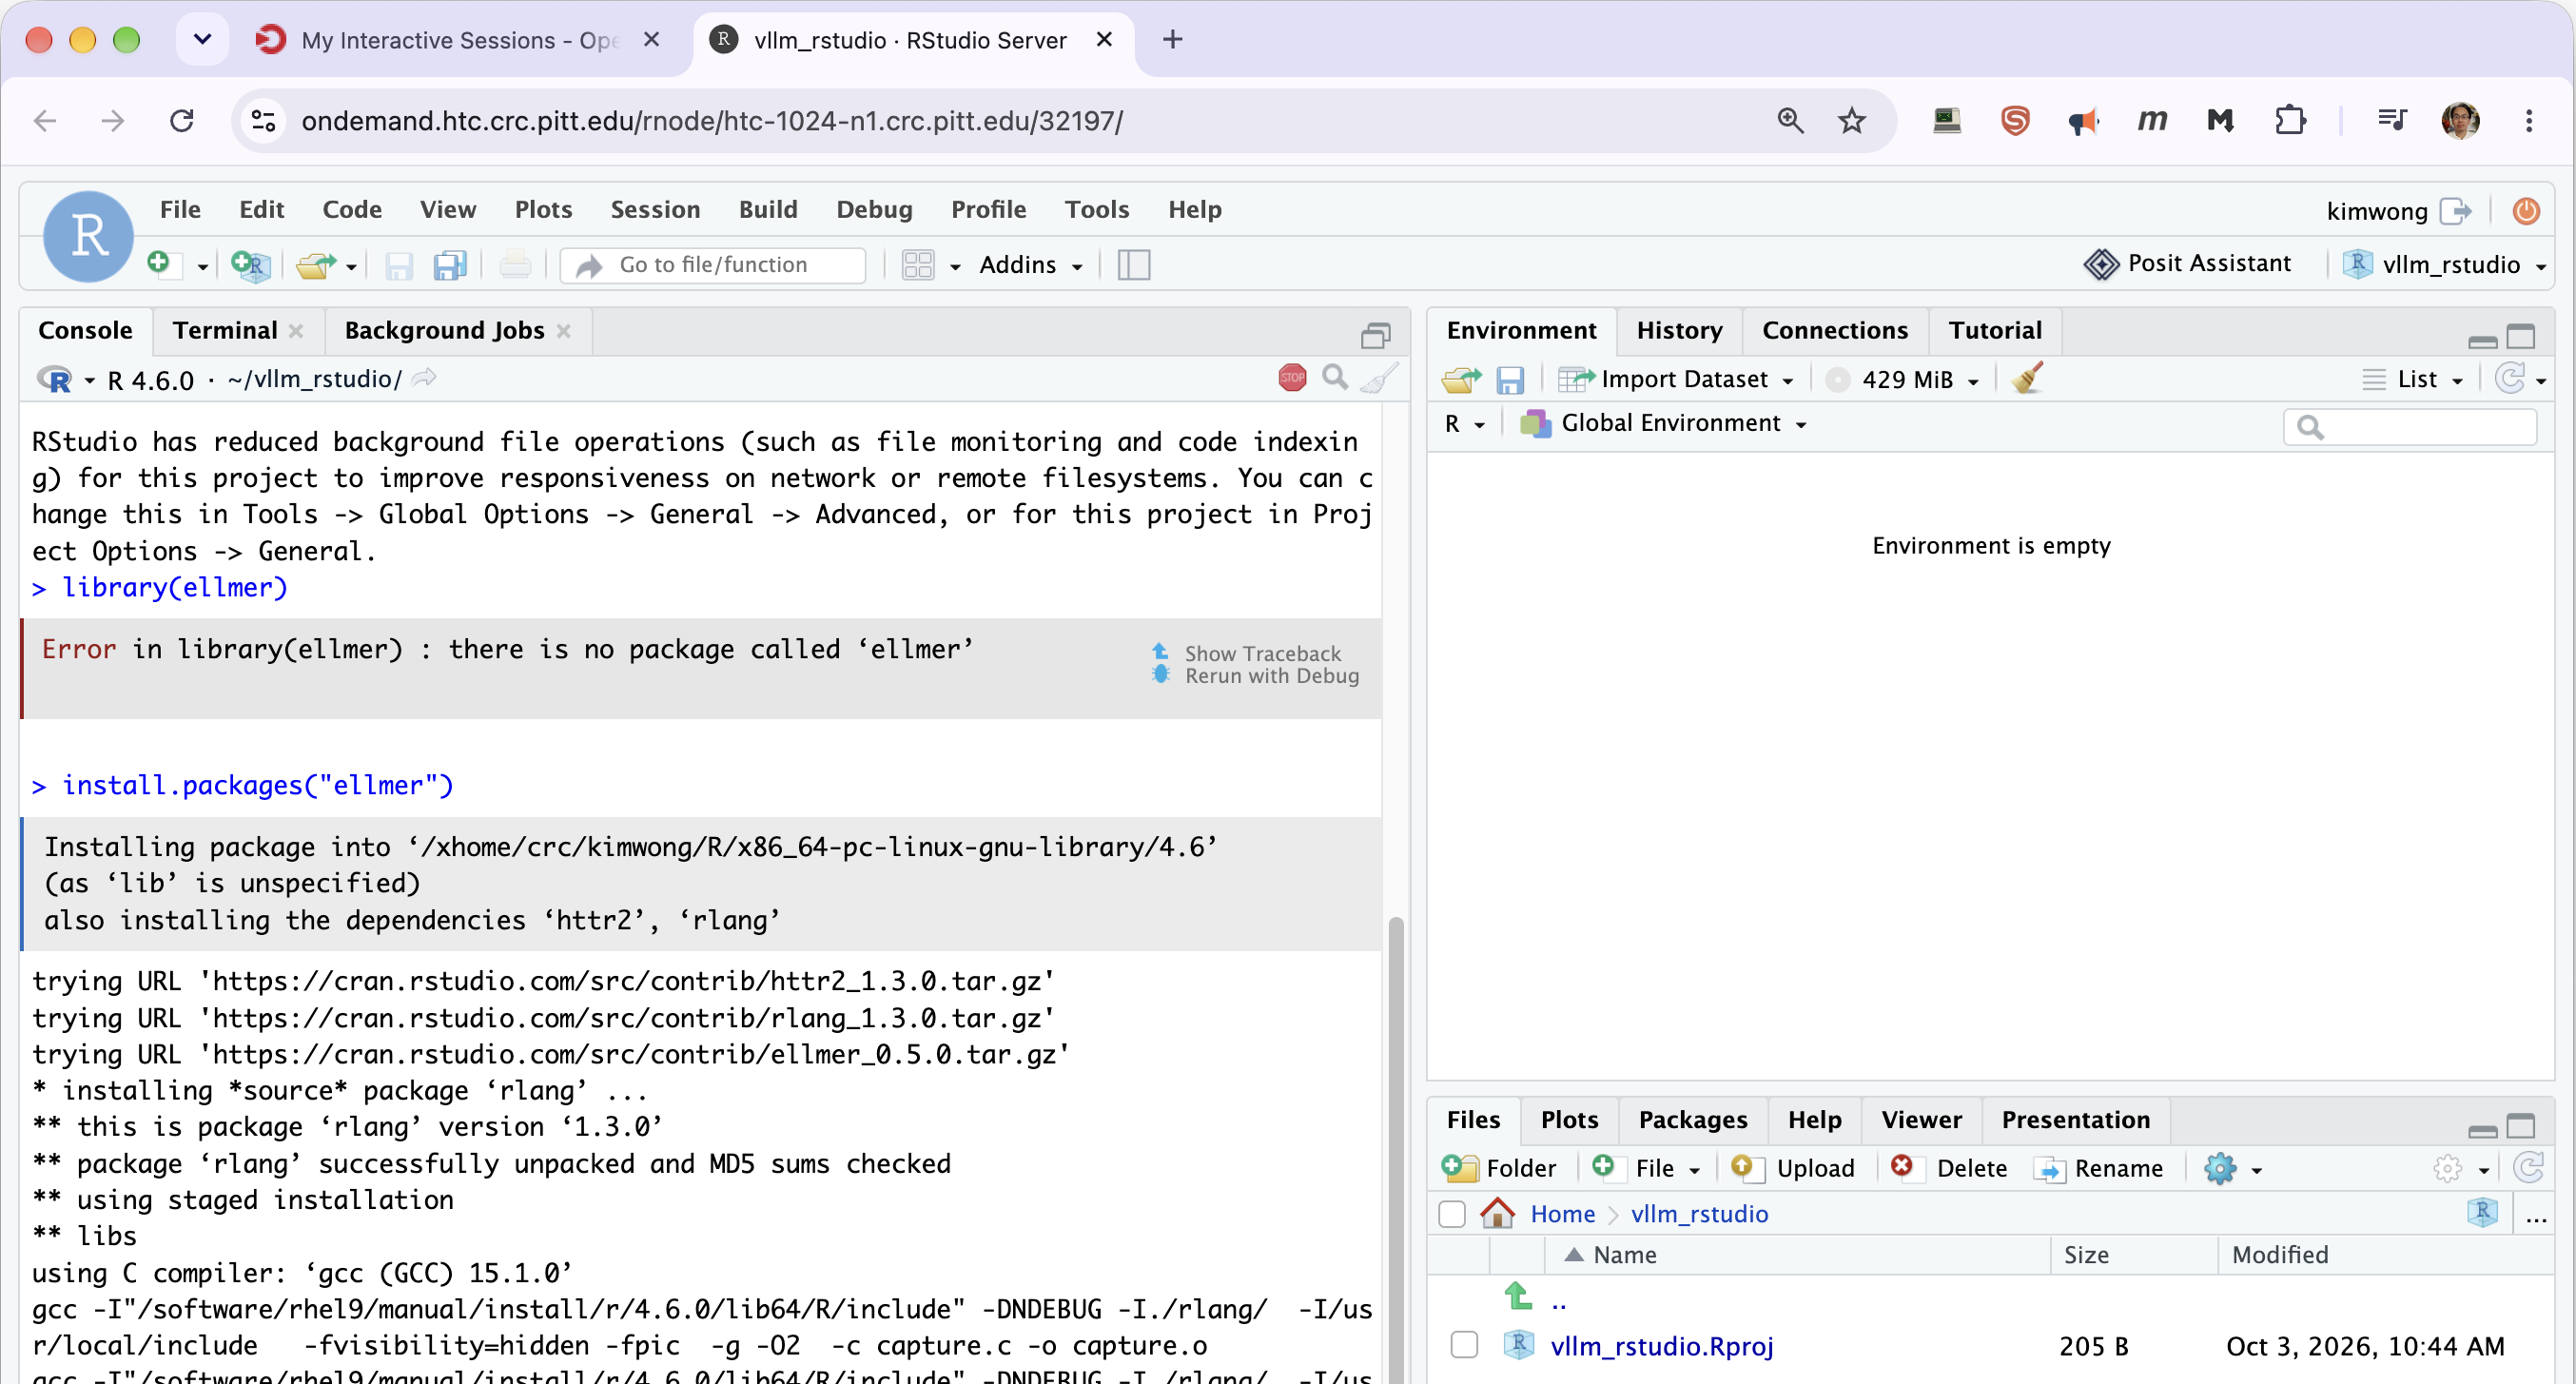
Task: Click the console vertical scrollbar
Action: tap(1396, 1150)
